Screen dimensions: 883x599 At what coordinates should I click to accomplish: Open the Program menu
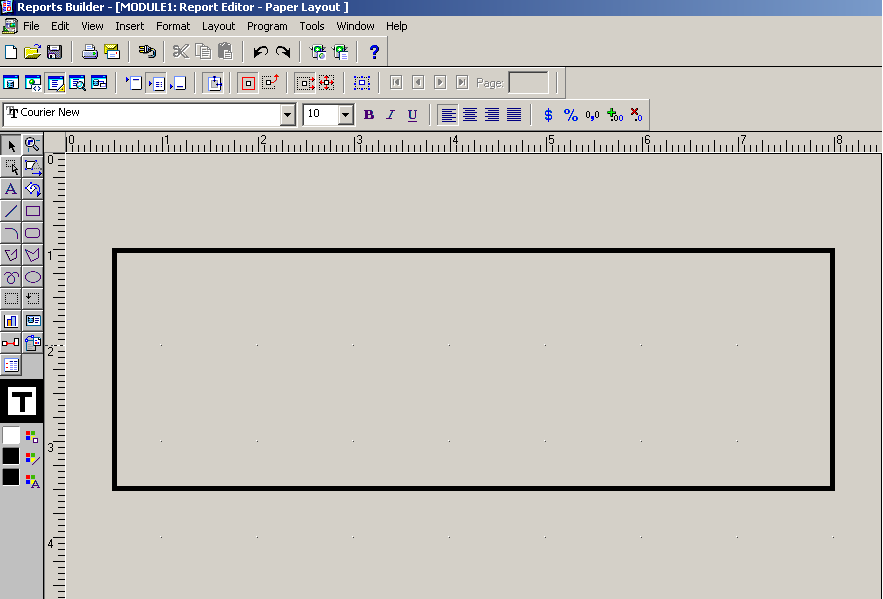coord(267,26)
